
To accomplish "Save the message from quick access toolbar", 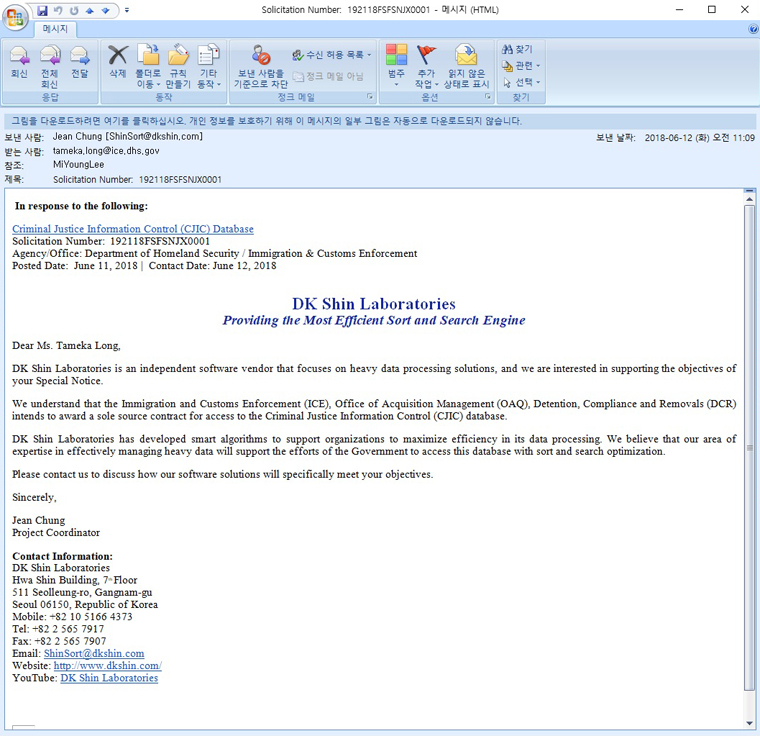I will [x=43, y=10].
